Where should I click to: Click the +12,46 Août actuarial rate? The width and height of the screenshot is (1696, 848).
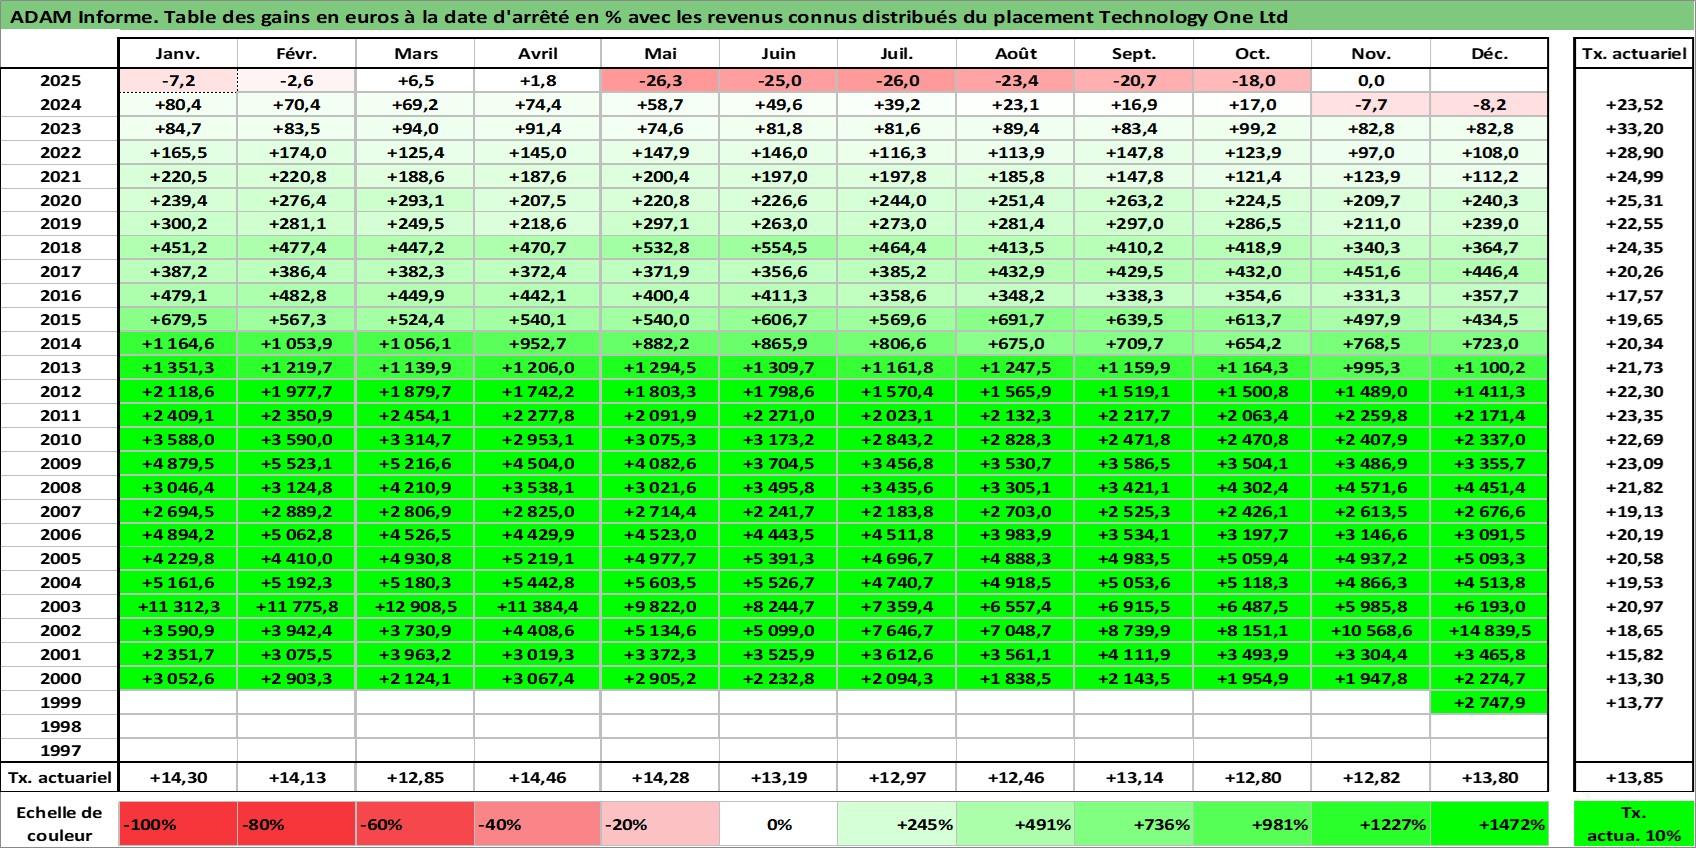pyautogui.click(x=1015, y=777)
